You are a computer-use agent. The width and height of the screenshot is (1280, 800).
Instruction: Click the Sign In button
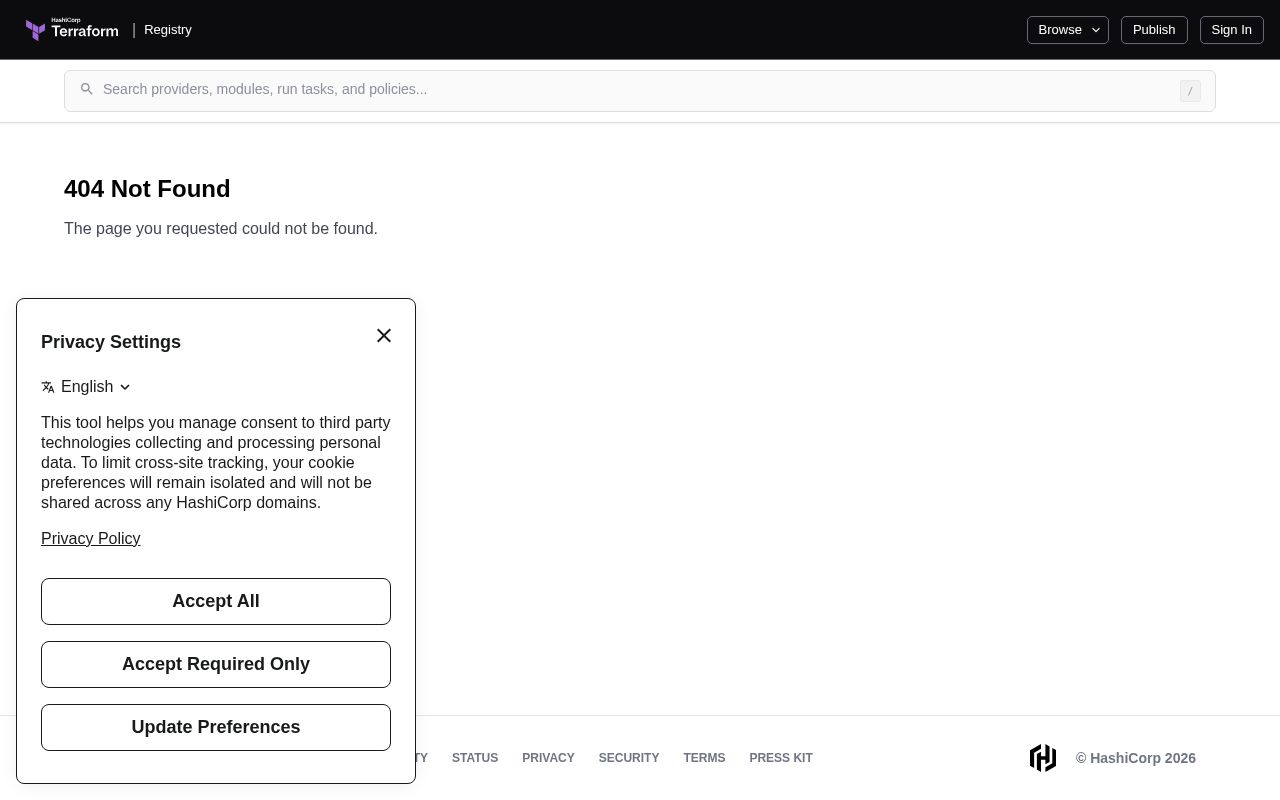coord(1232,30)
